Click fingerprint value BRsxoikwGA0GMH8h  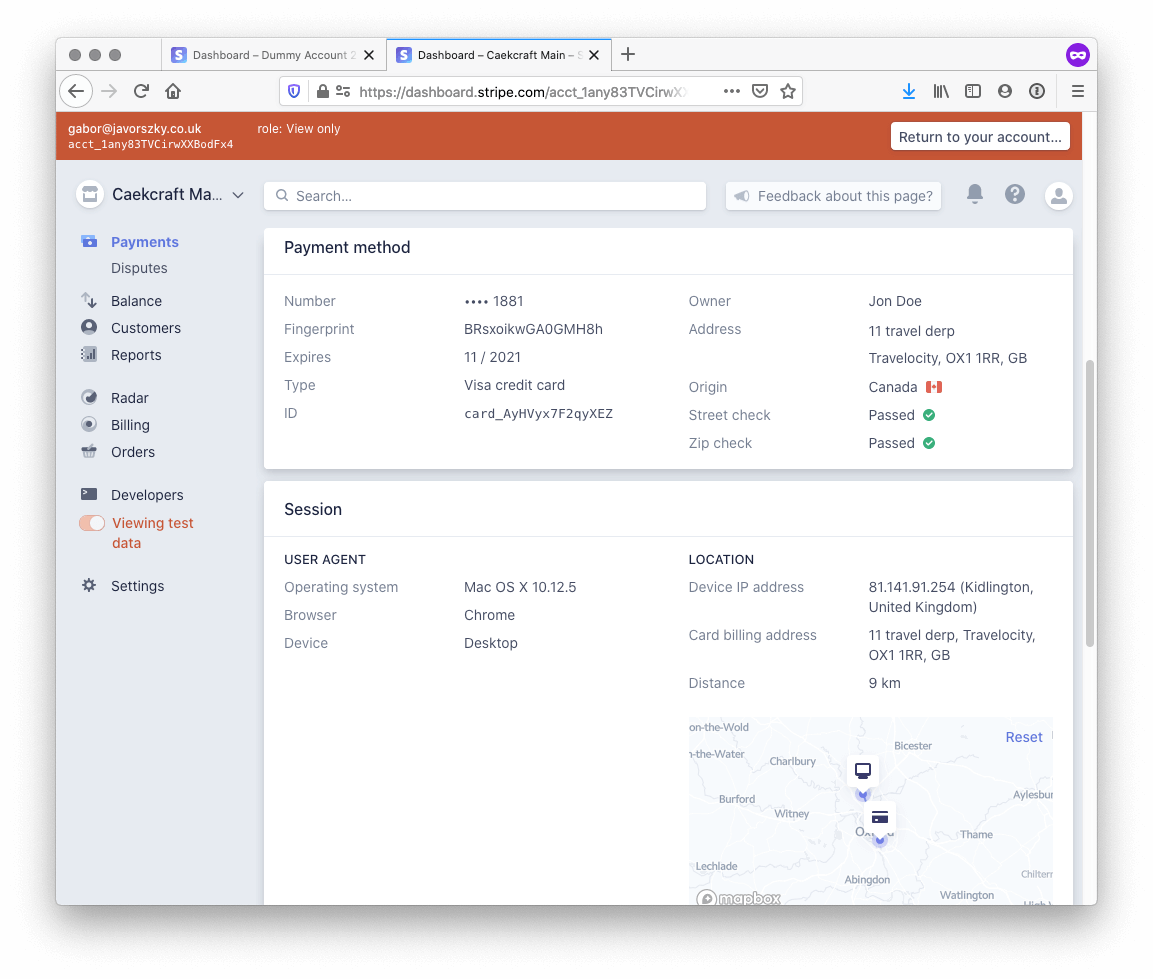point(533,330)
